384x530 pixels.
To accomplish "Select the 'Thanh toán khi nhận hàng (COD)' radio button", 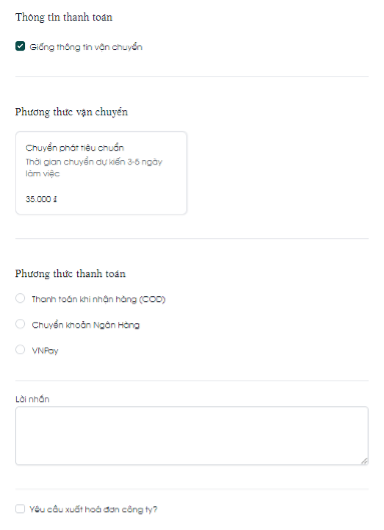I will coord(20,298).
